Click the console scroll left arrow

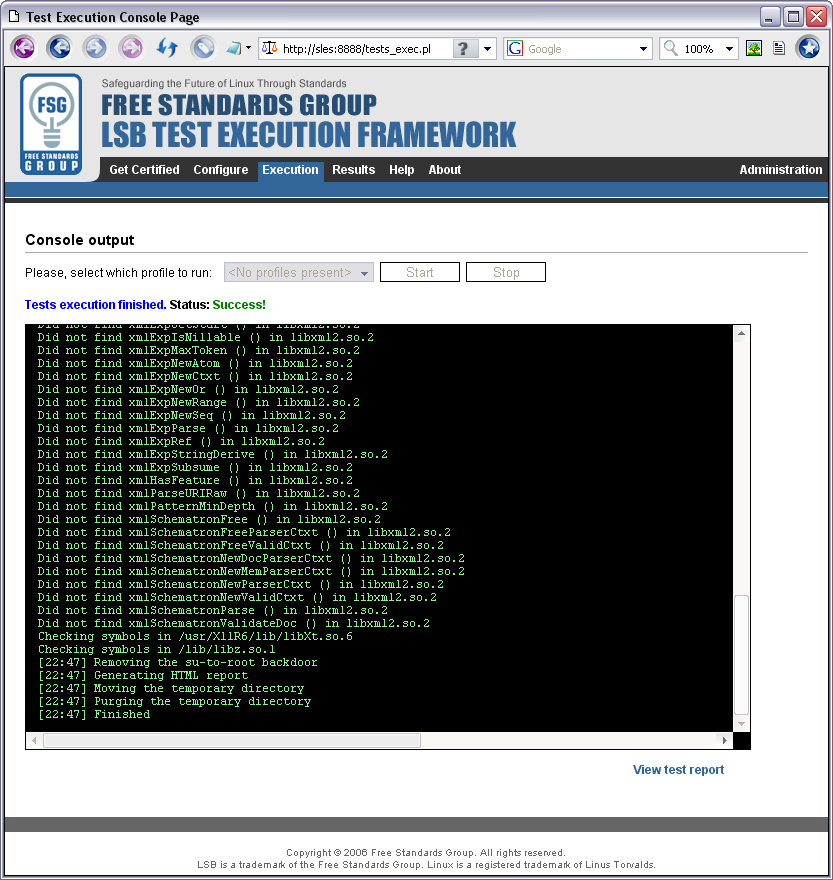[34, 740]
